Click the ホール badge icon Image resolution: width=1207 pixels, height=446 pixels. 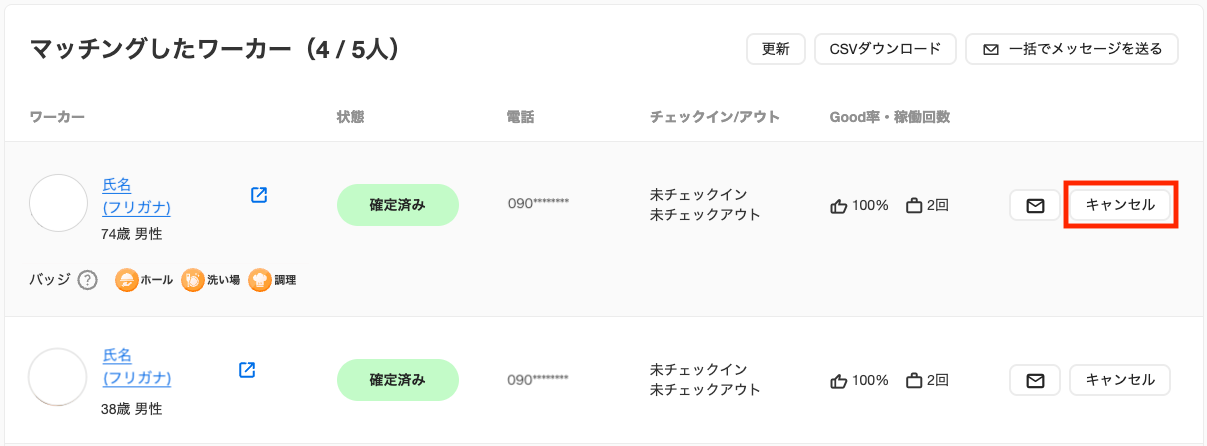tap(126, 280)
